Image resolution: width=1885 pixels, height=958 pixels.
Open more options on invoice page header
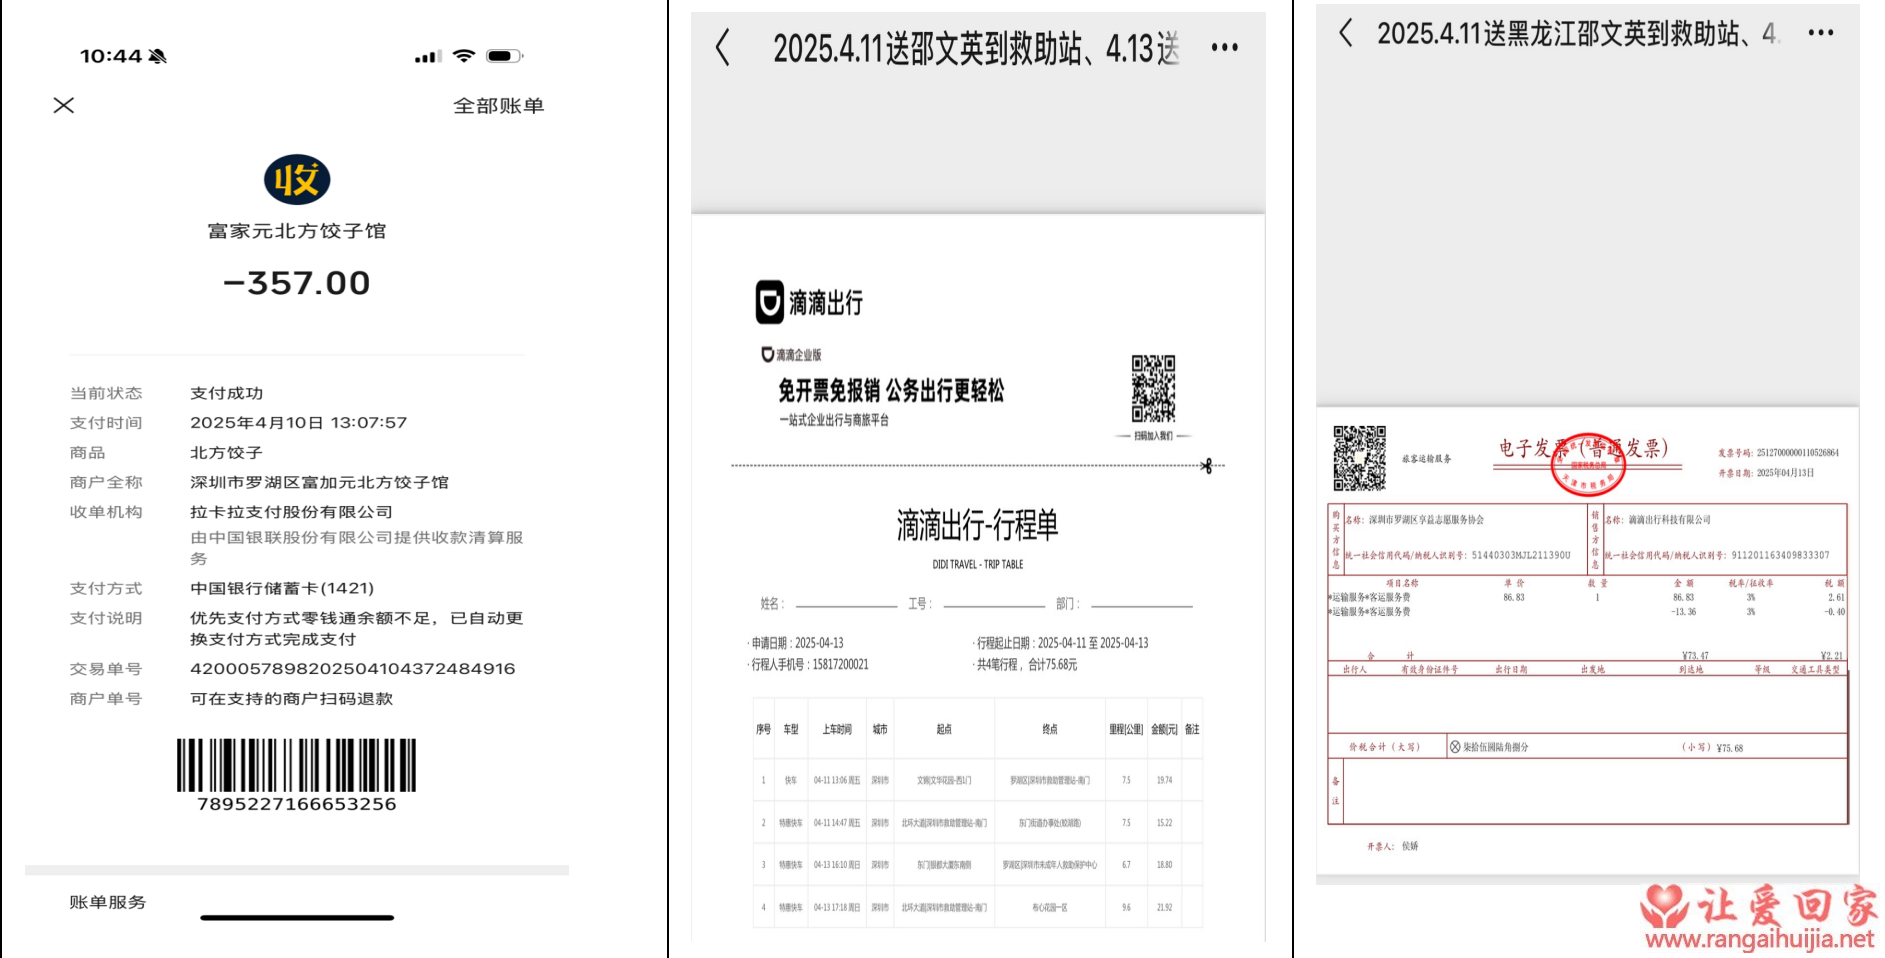1820,33
